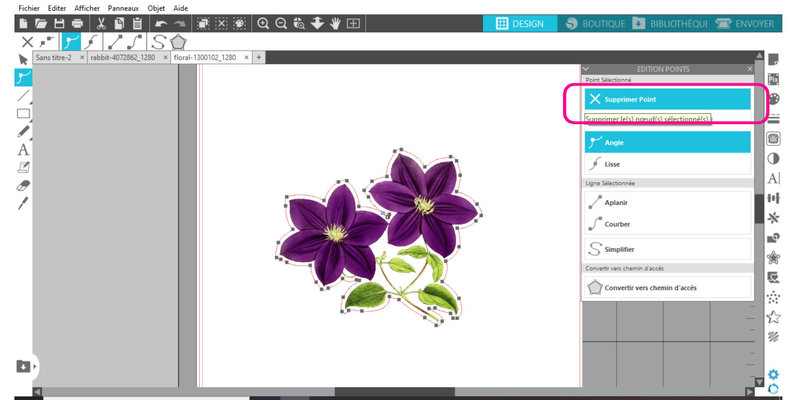Switch to the DESIGN mode tab
800x400 pixels.
coord(518,23)
